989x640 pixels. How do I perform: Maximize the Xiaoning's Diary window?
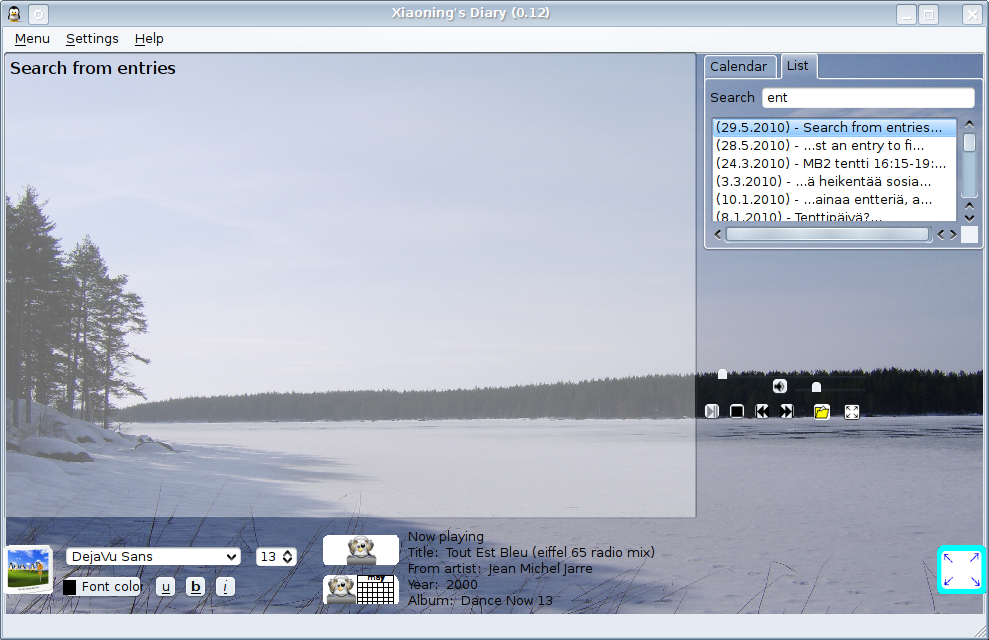pos(928,14)
